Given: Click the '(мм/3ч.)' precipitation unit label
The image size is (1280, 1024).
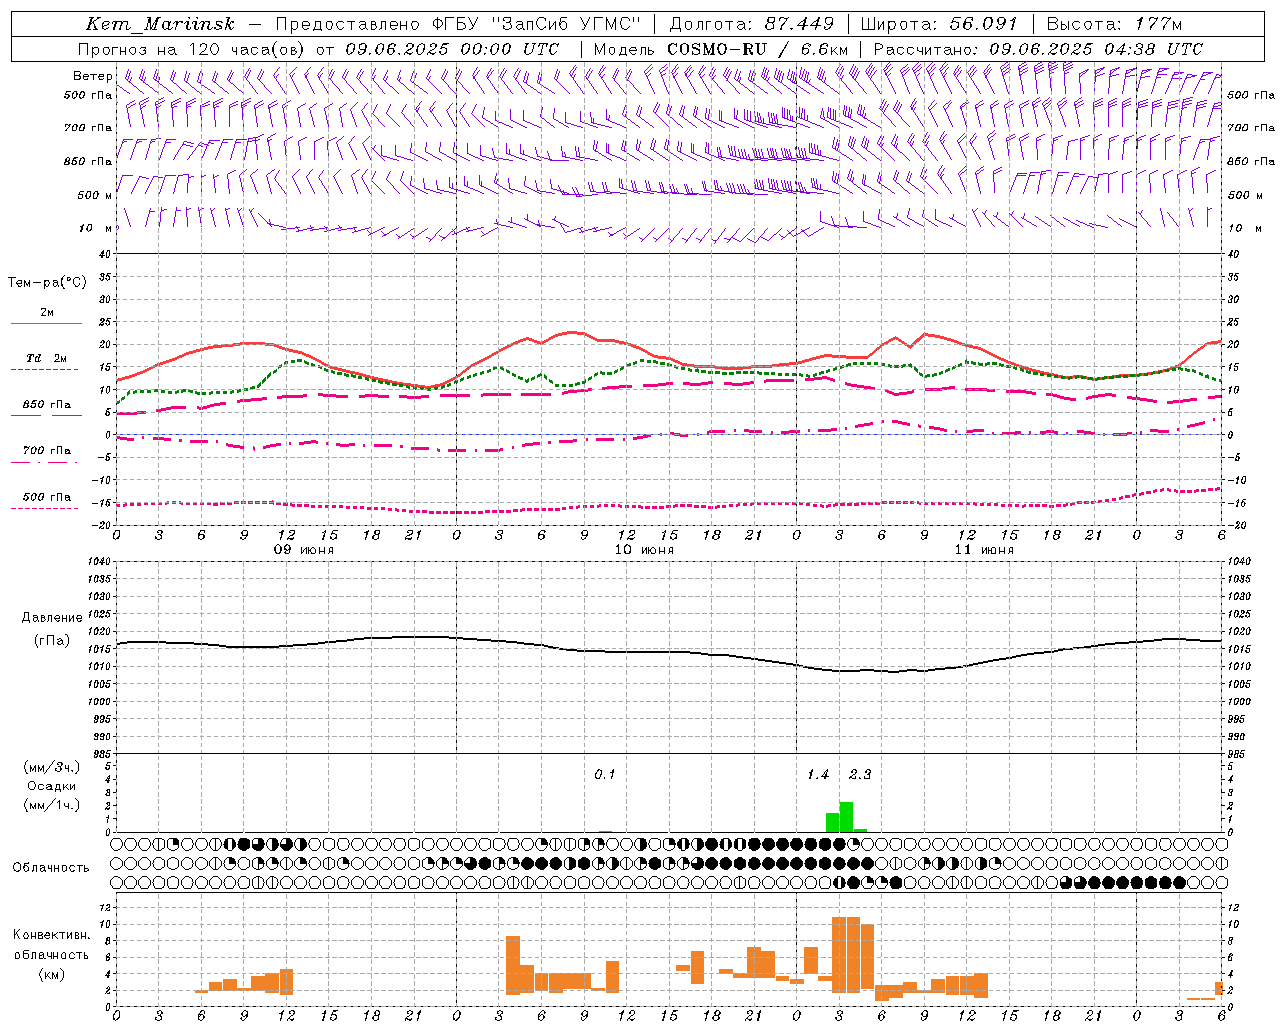Looking at the screenshot, I should coord(52,767).
